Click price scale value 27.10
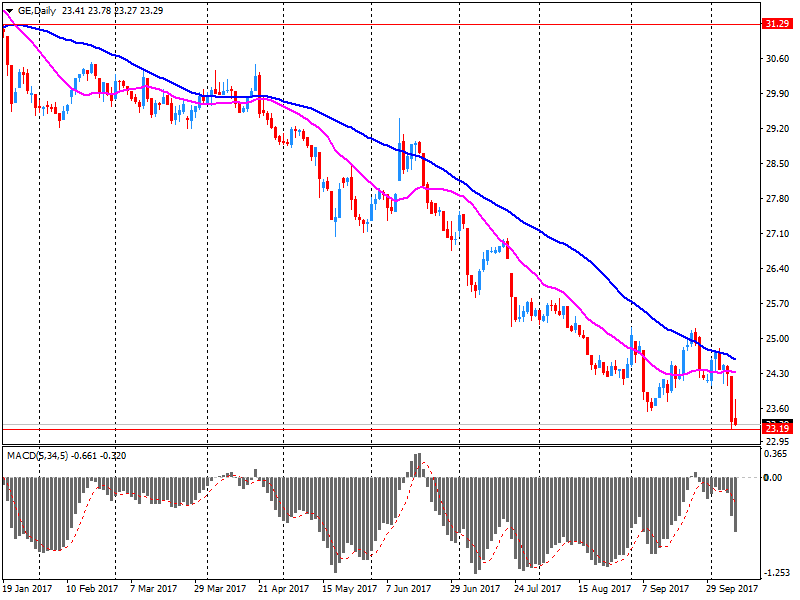800x600 pixels. pyautogui.click(x=778, y=234)
